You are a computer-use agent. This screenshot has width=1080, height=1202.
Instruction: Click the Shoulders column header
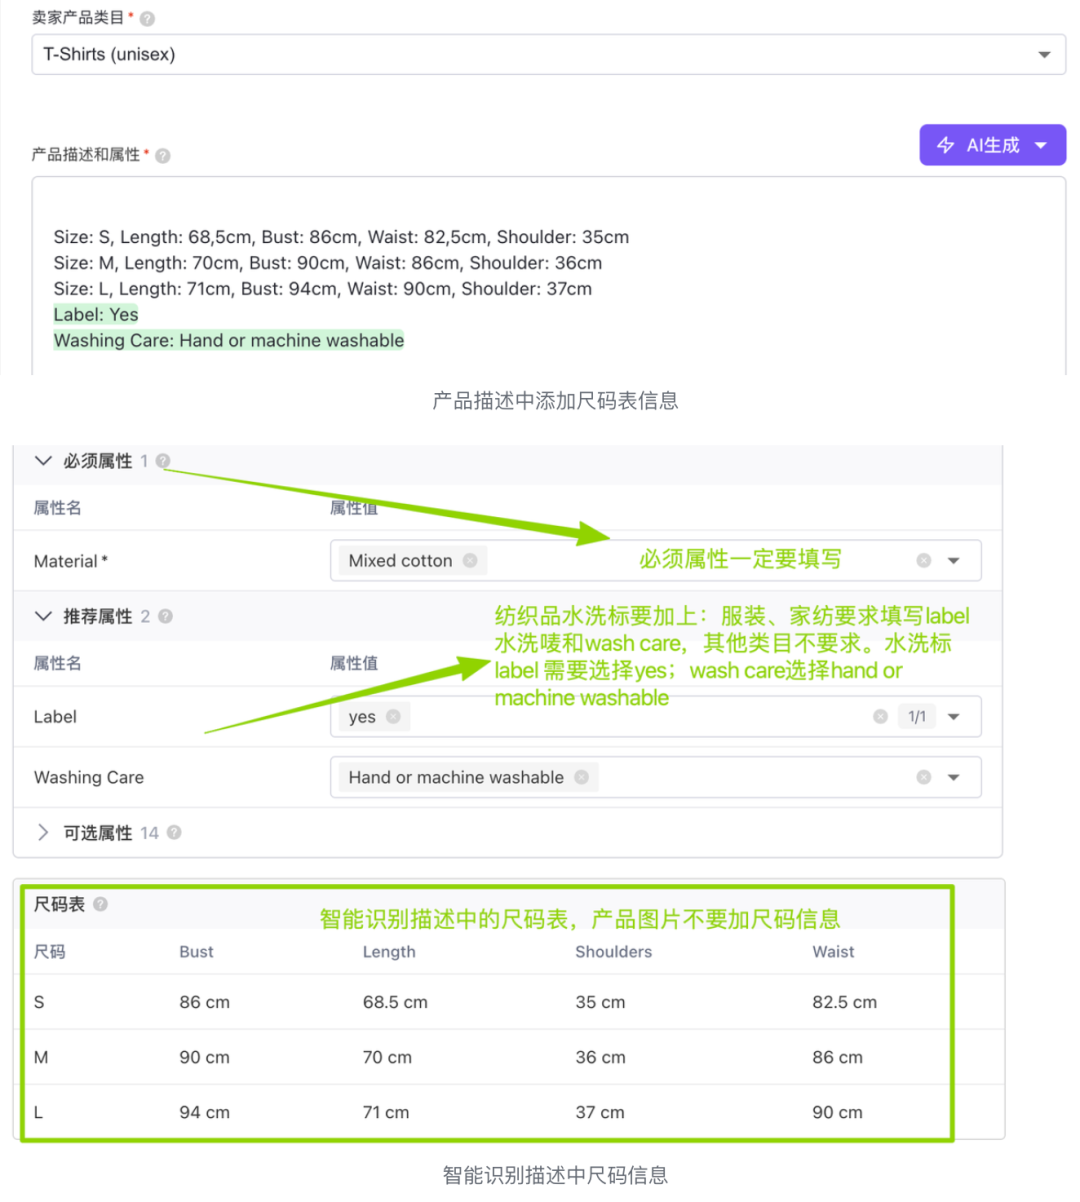tap(613, 952)
